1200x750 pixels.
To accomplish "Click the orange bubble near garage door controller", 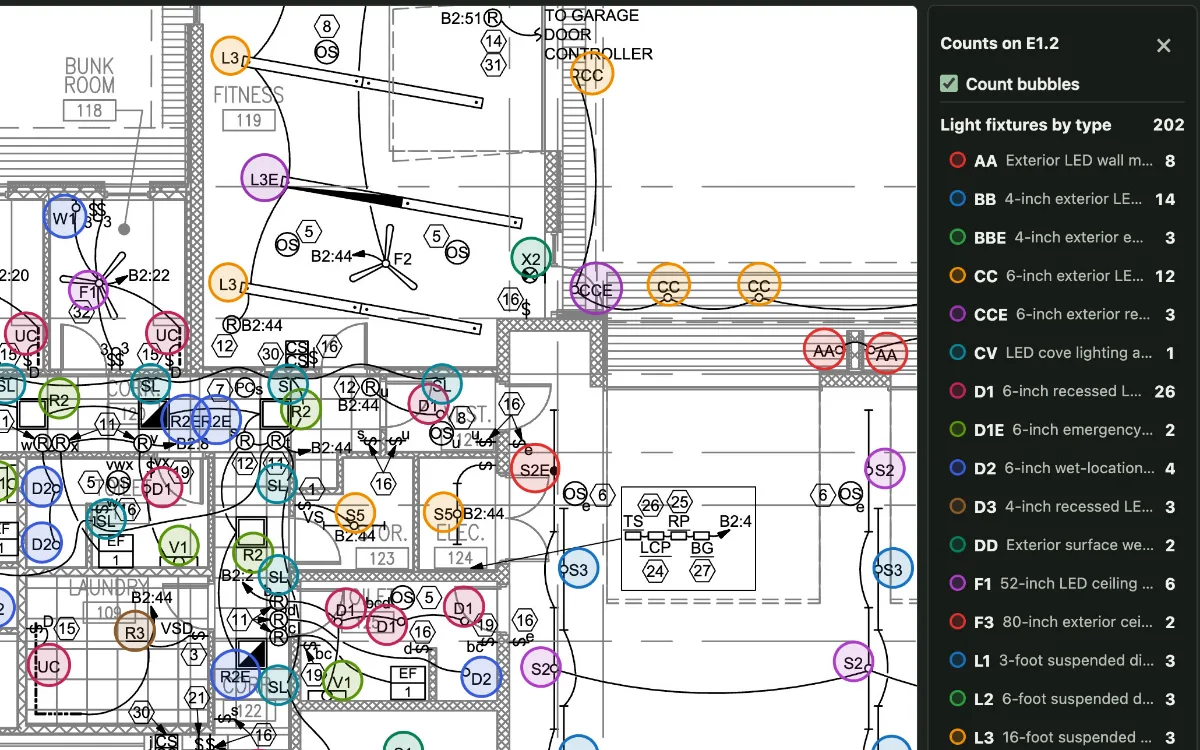I will [x=592, y=74].
